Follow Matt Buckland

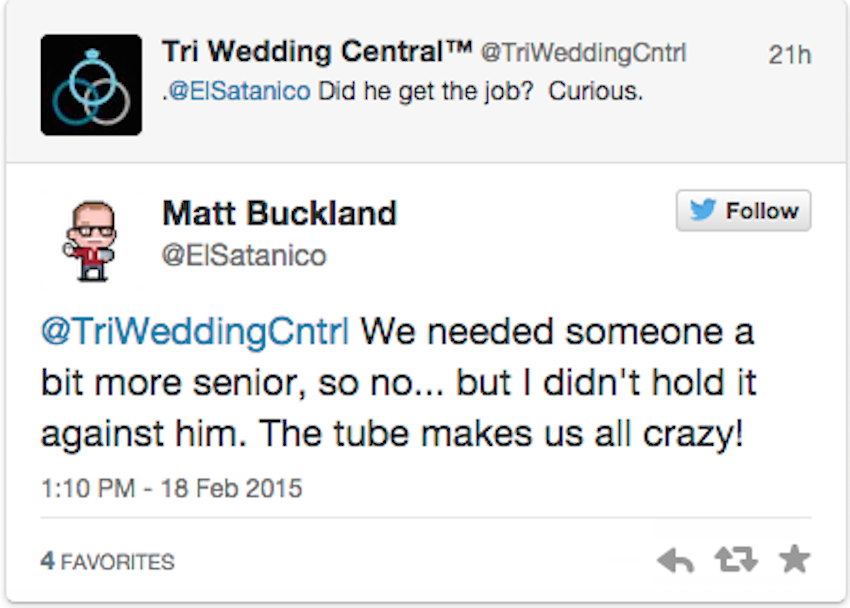[x=743, y=210]
